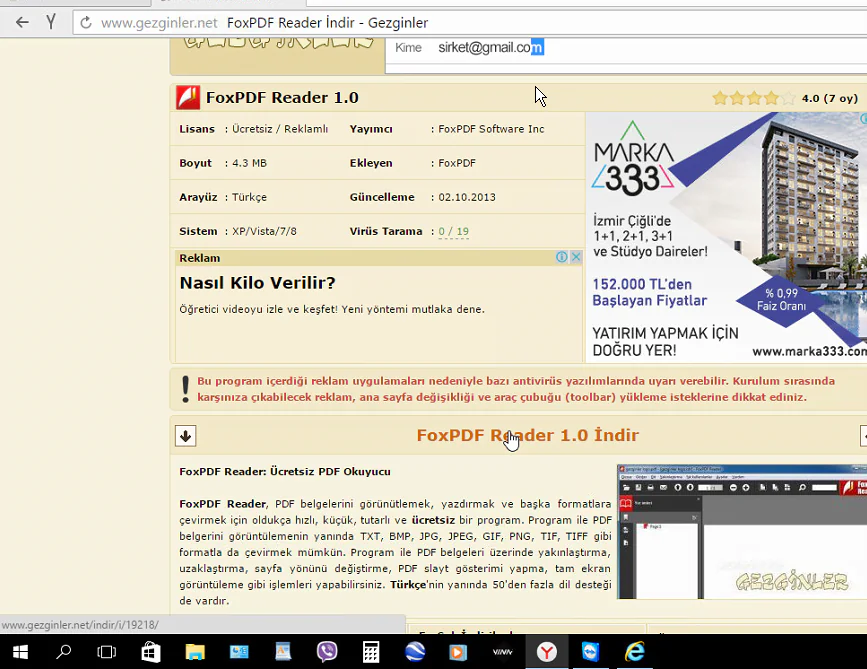The image size is (867, 669).
Task: Open Google Earth globe icon in taskbar
Action: tap(415, 652)
